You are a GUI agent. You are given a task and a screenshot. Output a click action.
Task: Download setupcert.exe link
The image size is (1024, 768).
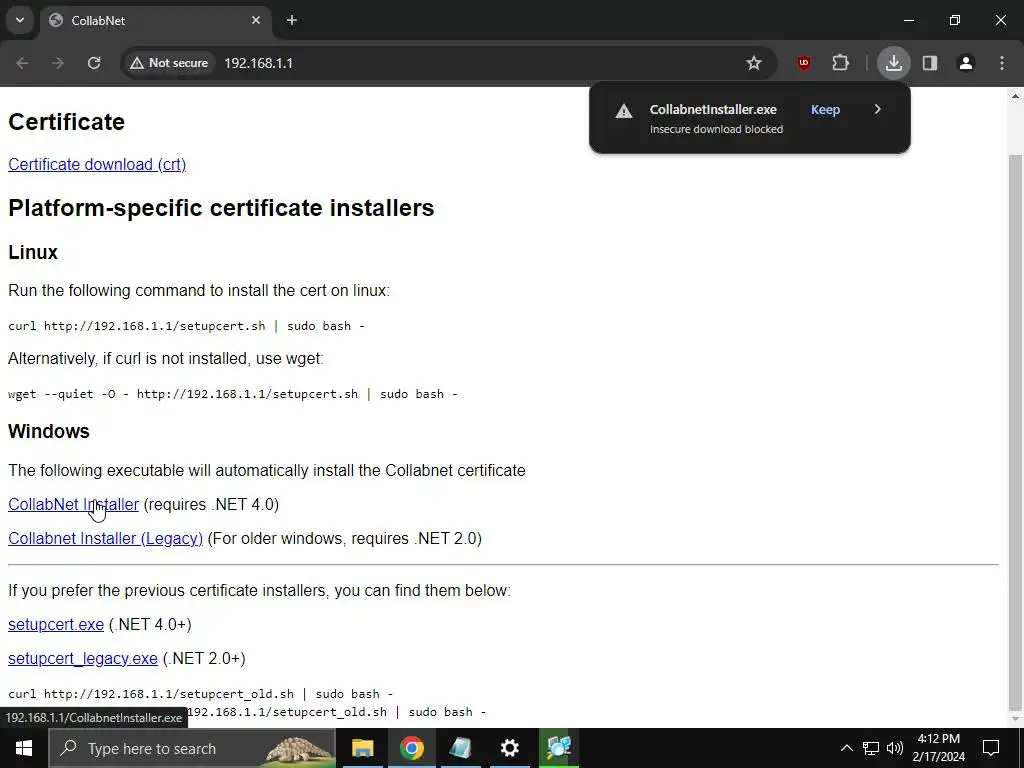click(x=56, y=624)
